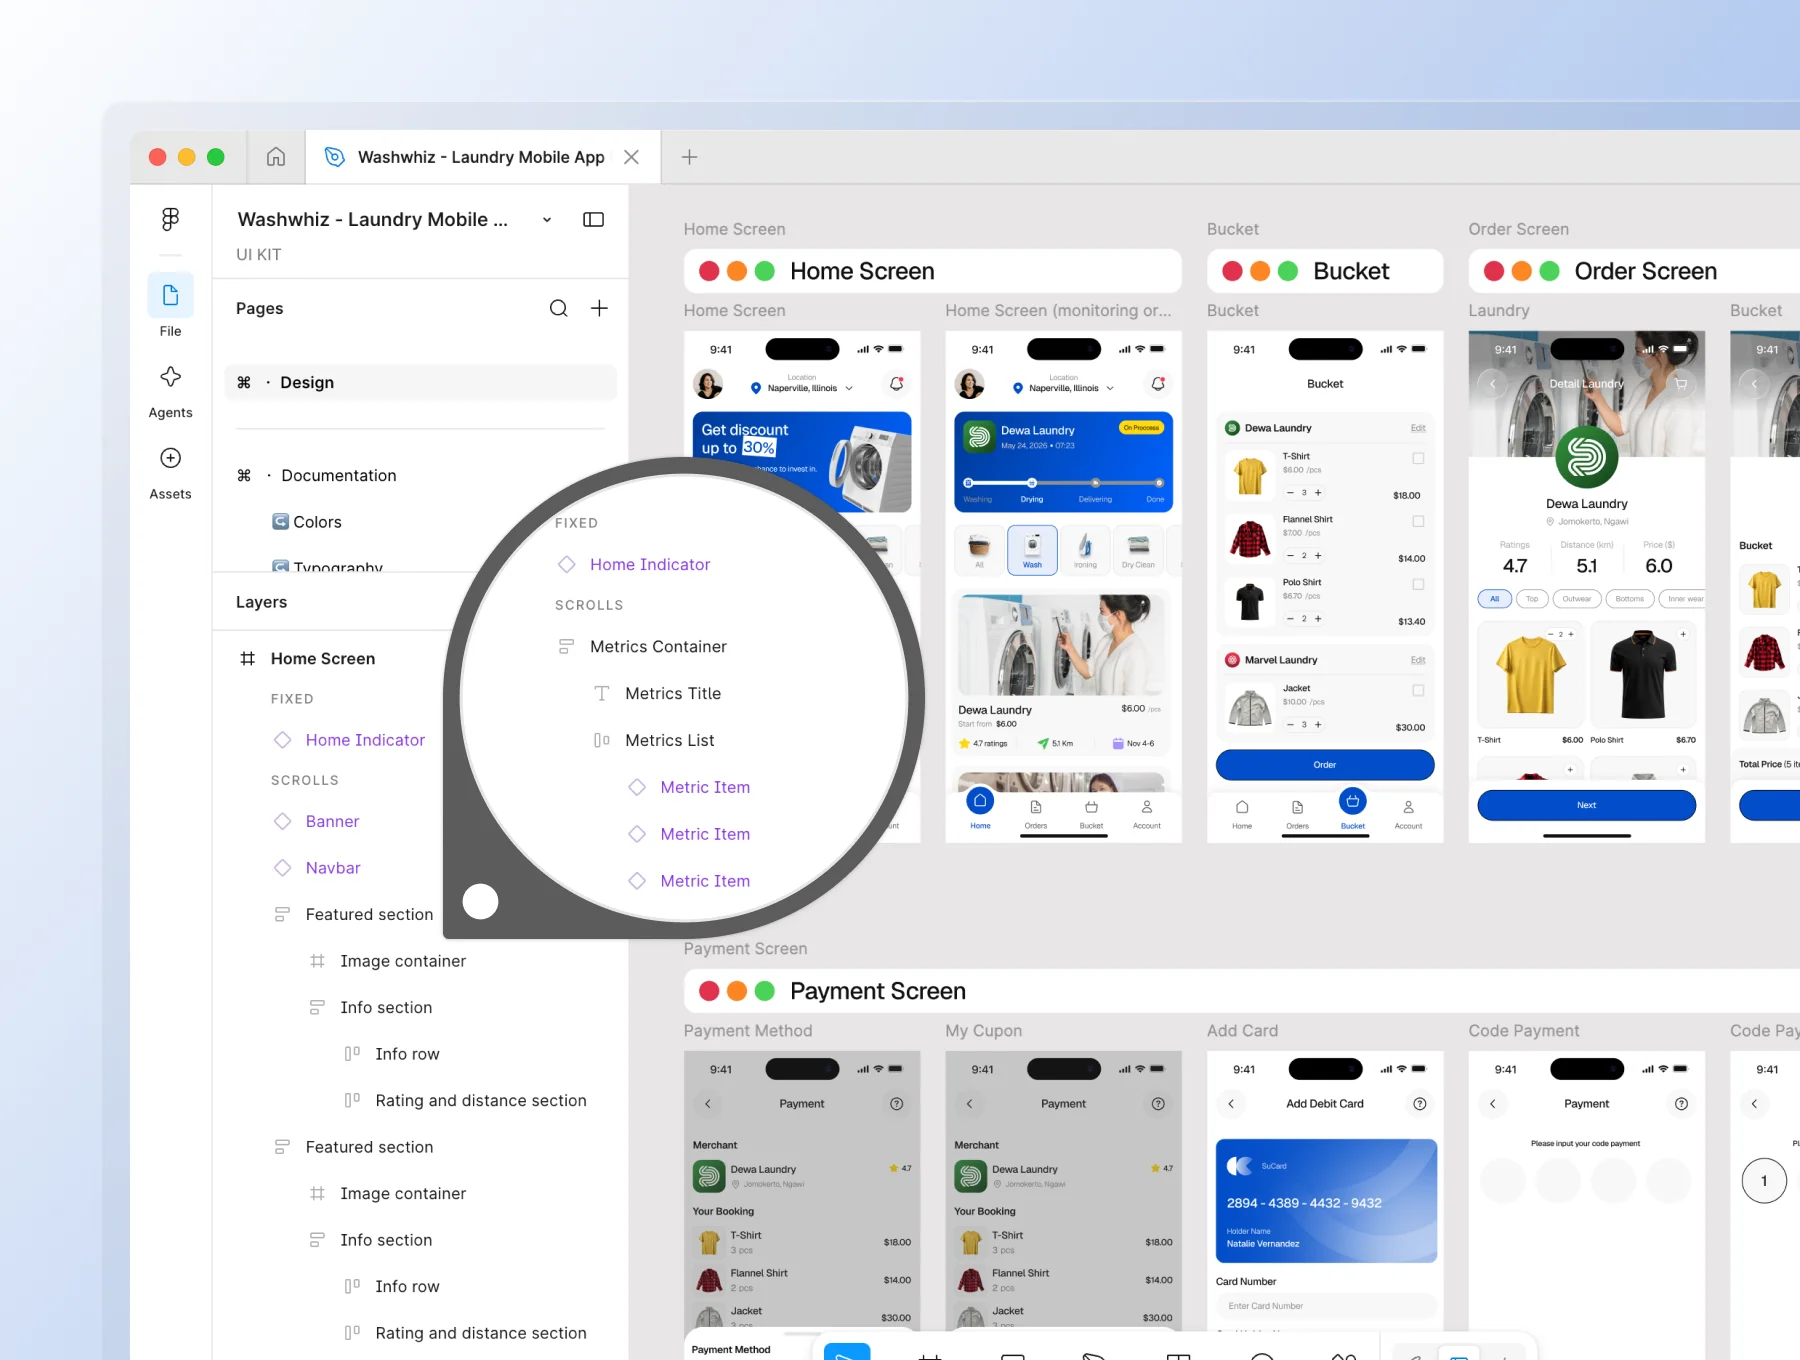
Task: Select the Home Screen frame layer
Action: pos(323,658)
